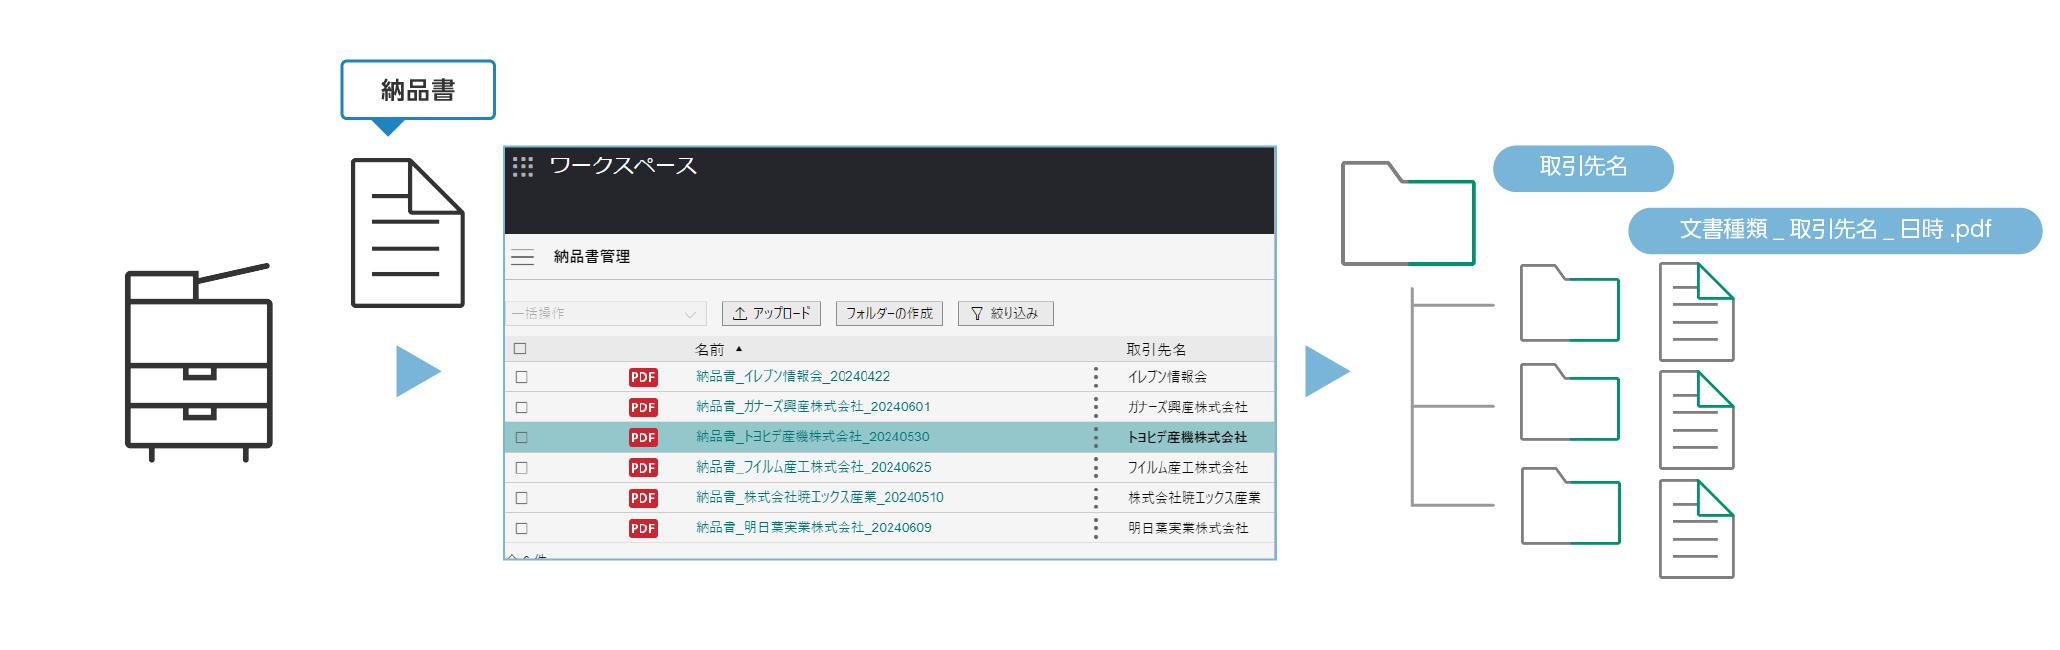Screen dimensions: 2060x650
Task: Check the box for イレブン情報会 row
Action: click(x=521, y=377)
